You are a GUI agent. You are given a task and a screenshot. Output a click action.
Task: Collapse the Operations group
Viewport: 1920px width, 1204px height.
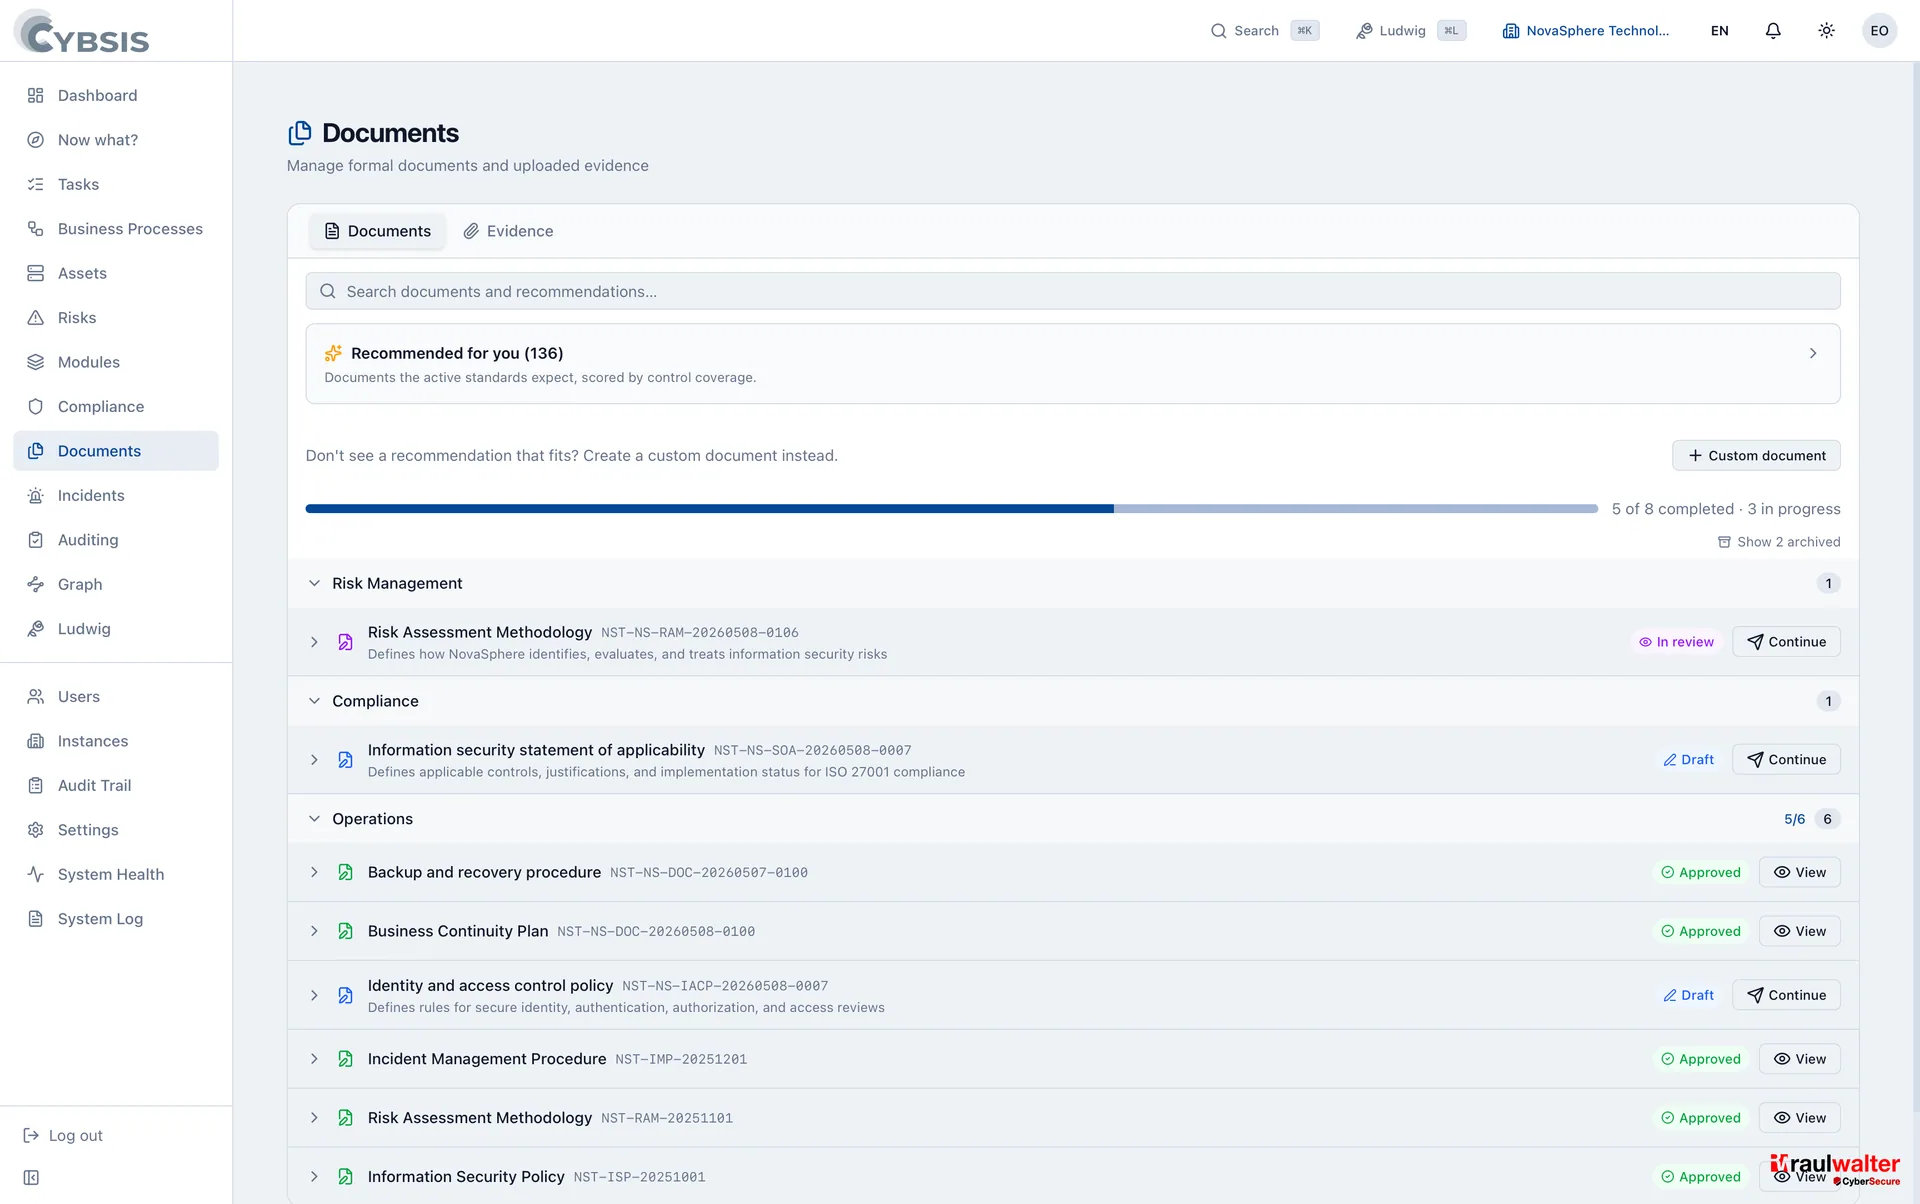(314, 819)
